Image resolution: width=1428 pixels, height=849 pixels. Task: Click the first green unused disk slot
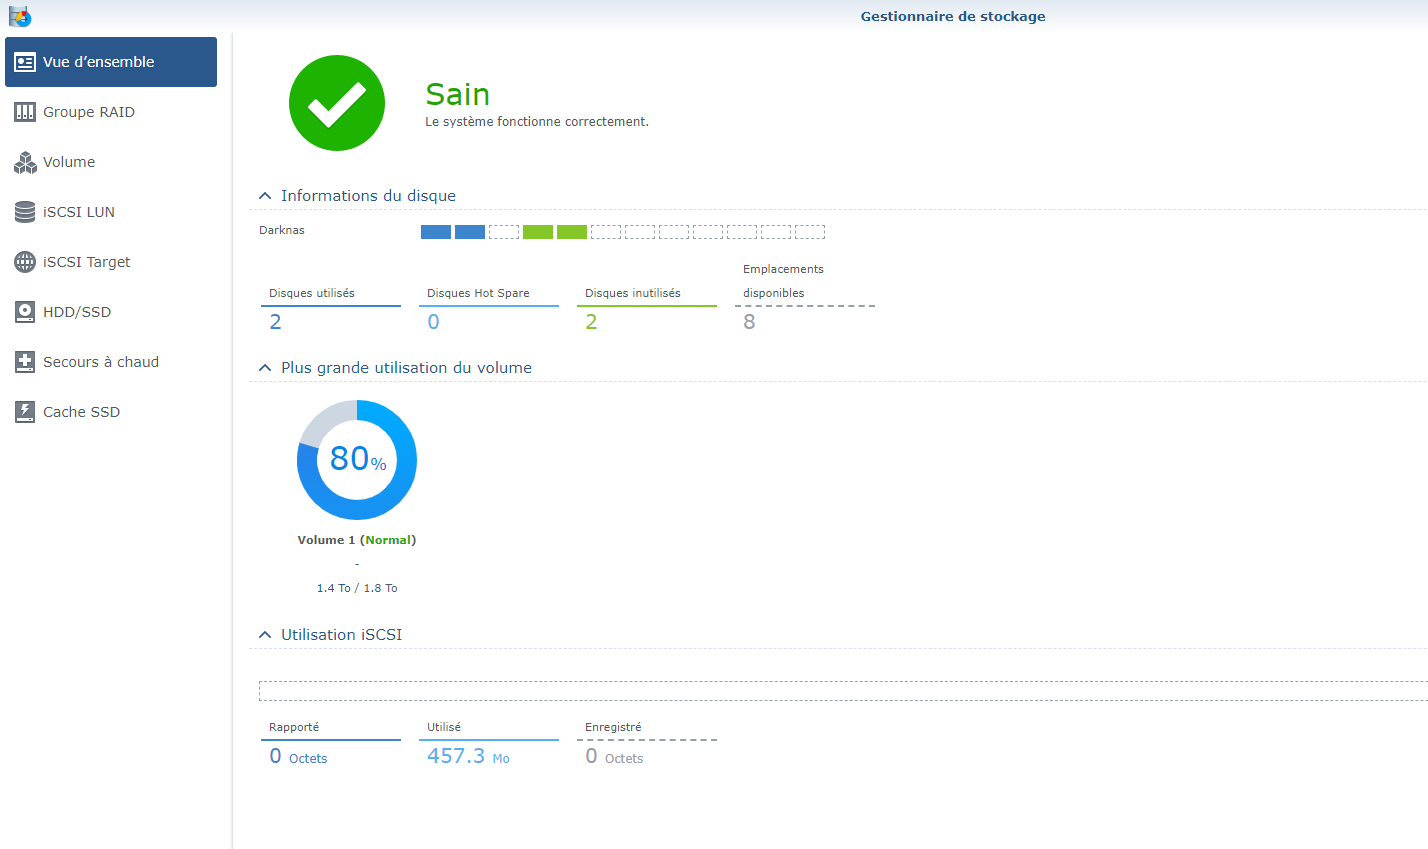[x=538, y=232]
